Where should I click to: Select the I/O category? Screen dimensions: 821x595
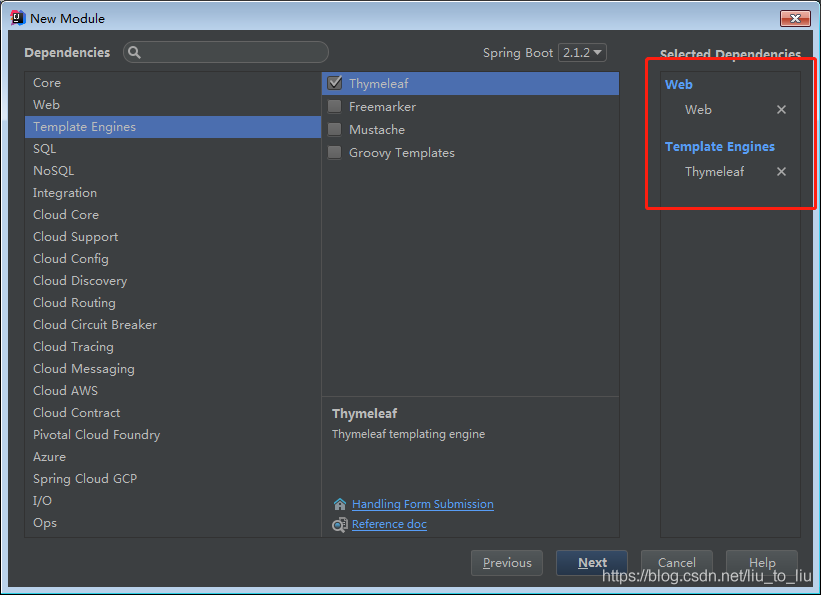(173, 501)
